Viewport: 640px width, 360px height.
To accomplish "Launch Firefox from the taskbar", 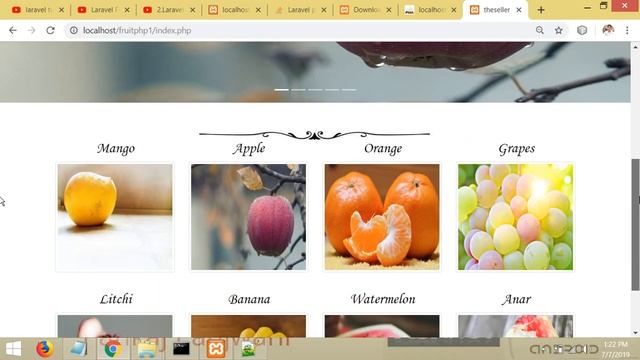I will tap(44, 349).
